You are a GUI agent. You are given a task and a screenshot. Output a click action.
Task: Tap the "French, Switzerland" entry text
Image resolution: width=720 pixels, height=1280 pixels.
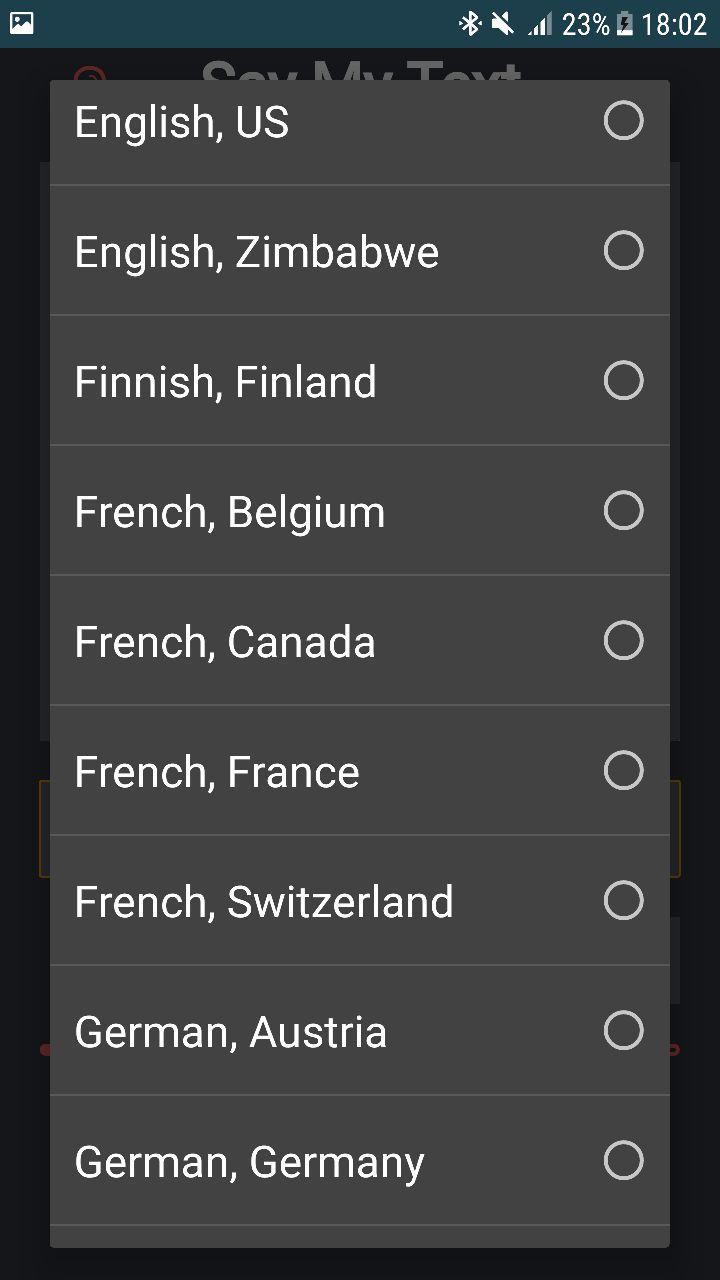click(x=264, y=902)
